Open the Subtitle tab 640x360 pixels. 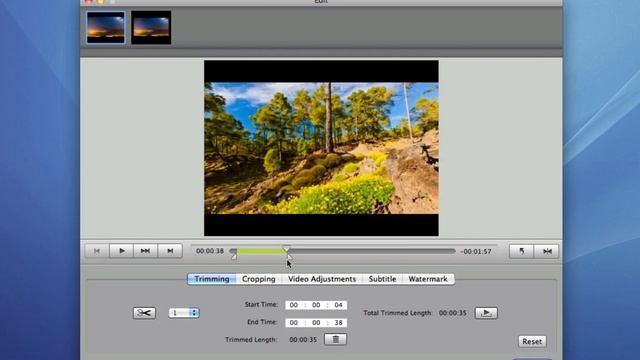(382, 279)
